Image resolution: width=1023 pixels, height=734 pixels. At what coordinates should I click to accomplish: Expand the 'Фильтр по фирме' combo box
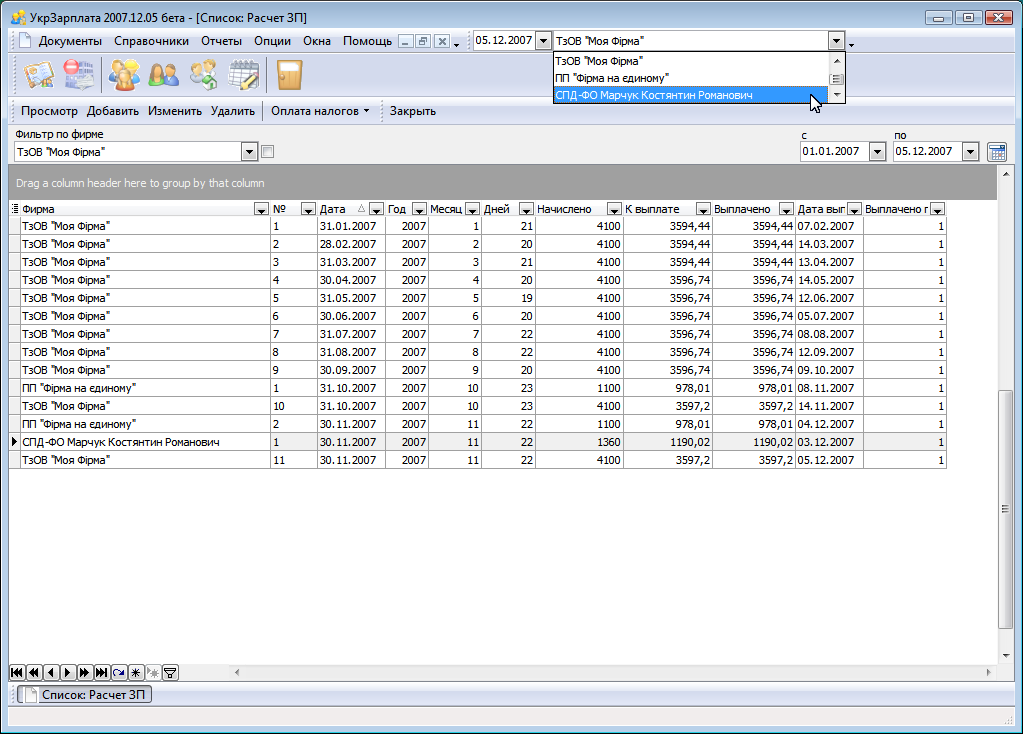250,152
